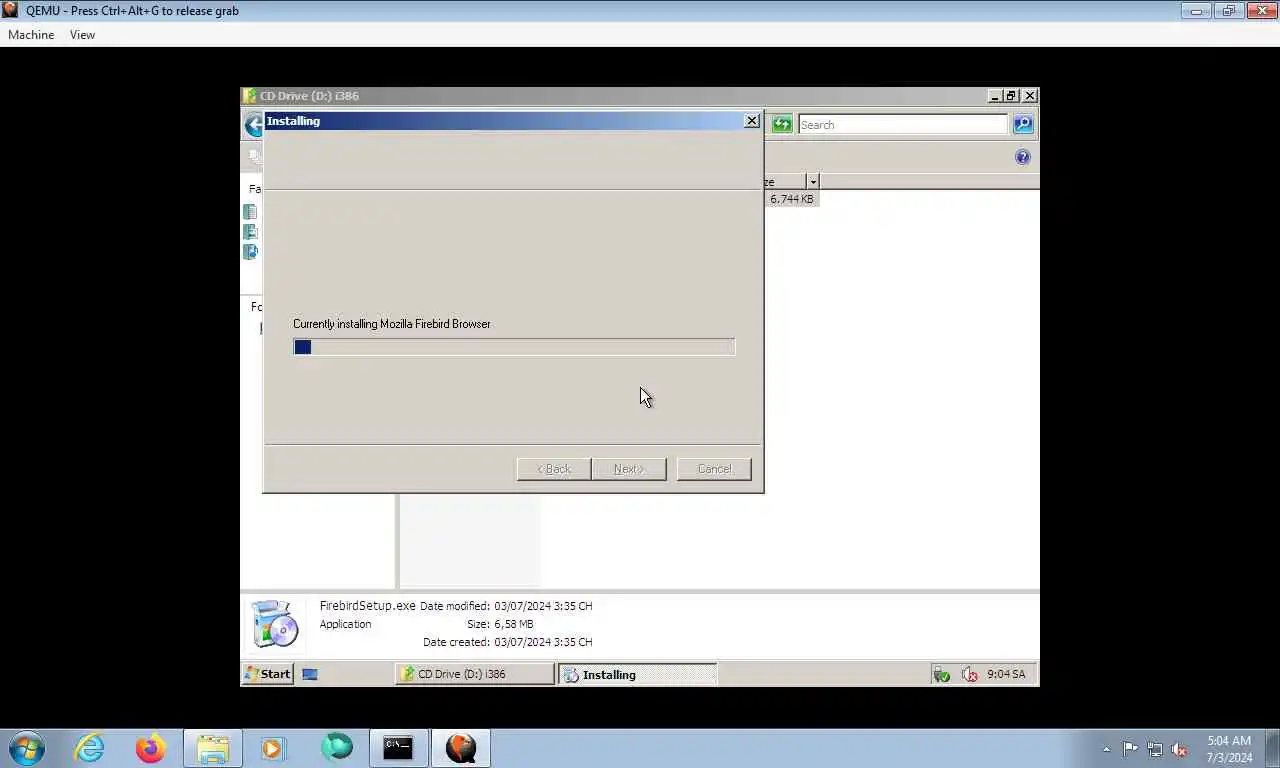This screenshot has width=1280, height=768.
Task: Click the Date modified value in details pane
Action: click(543, 606)
